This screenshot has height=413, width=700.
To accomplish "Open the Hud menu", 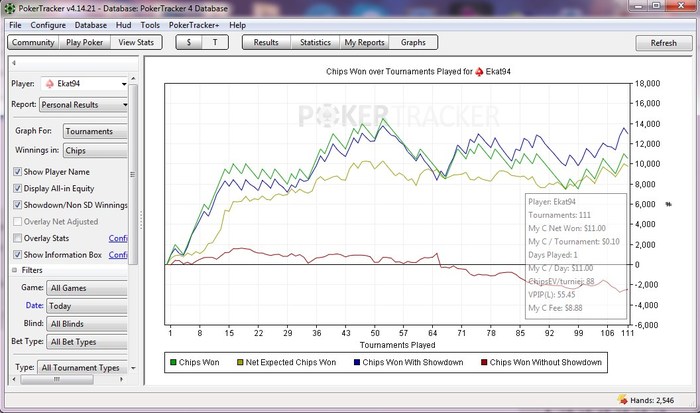I will coord(124,25).
